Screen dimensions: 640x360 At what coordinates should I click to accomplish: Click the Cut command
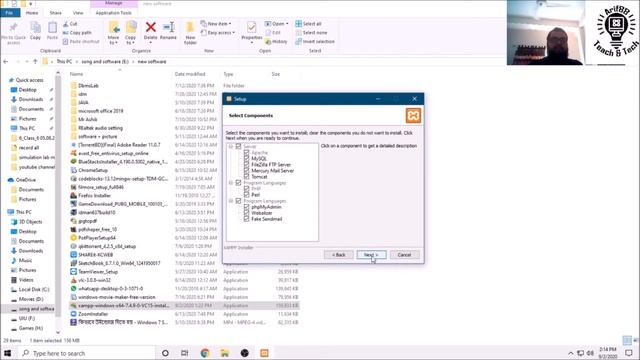pos(70,24)
